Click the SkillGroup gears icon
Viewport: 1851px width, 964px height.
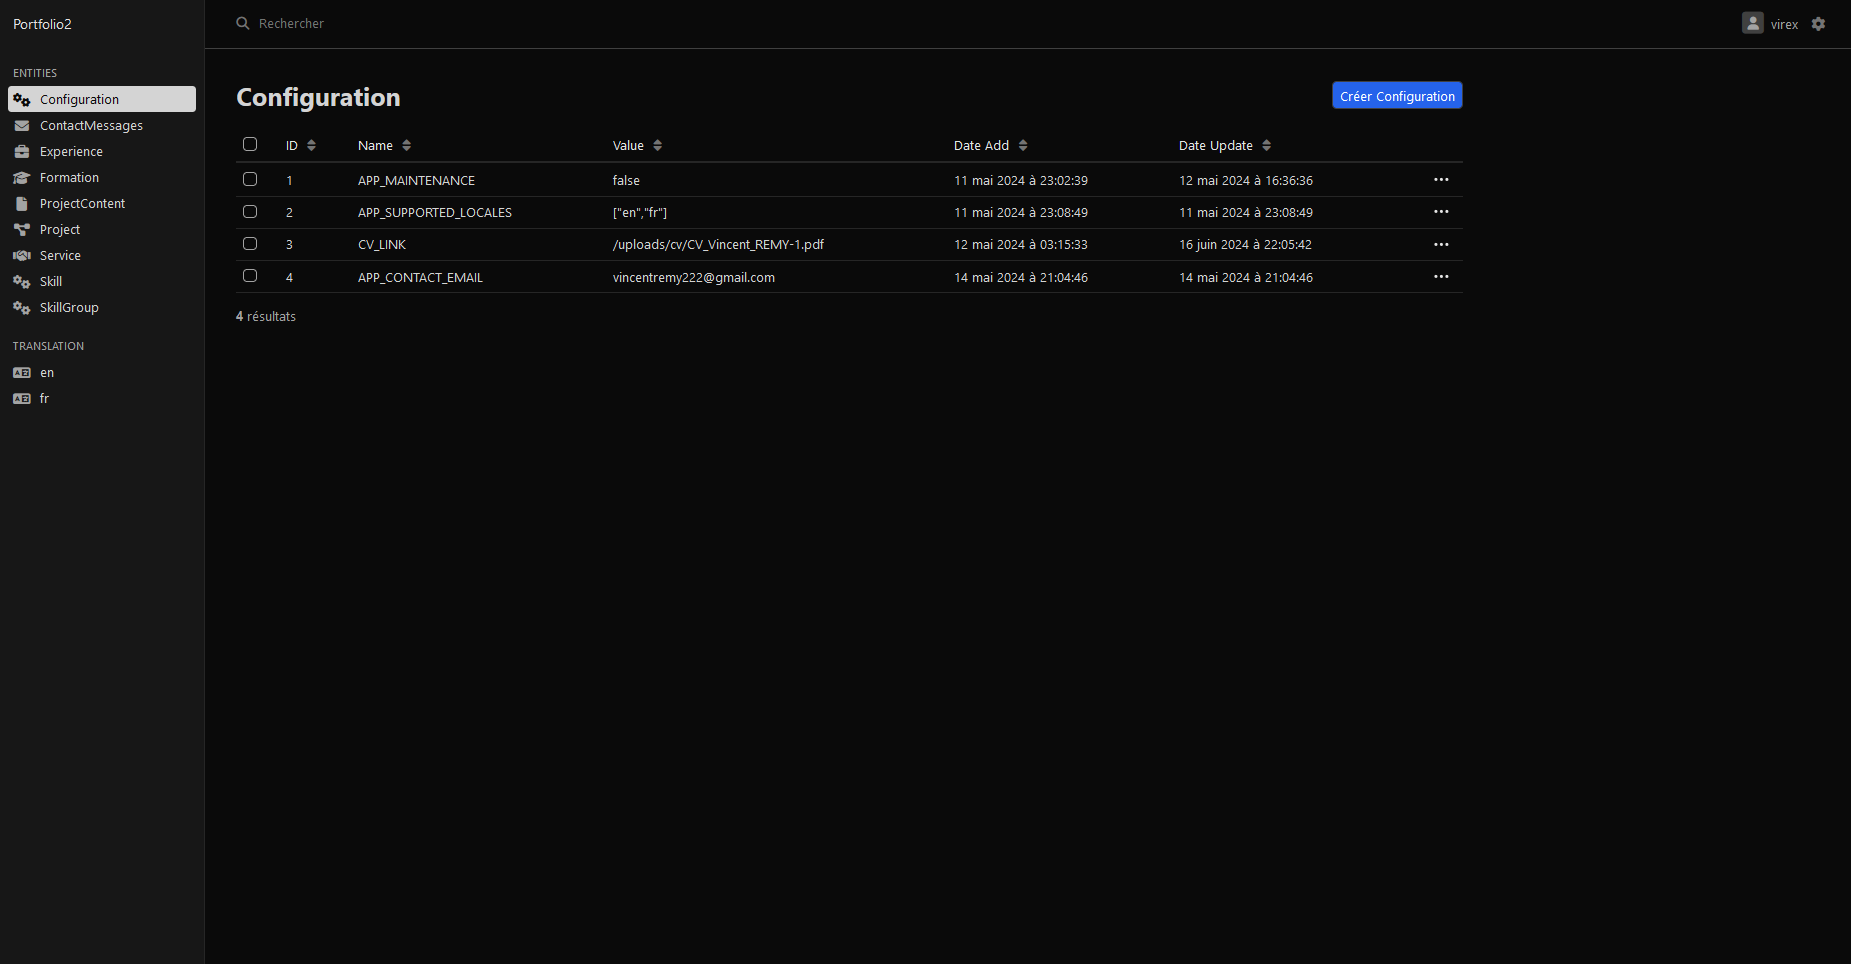click(22, 308)
